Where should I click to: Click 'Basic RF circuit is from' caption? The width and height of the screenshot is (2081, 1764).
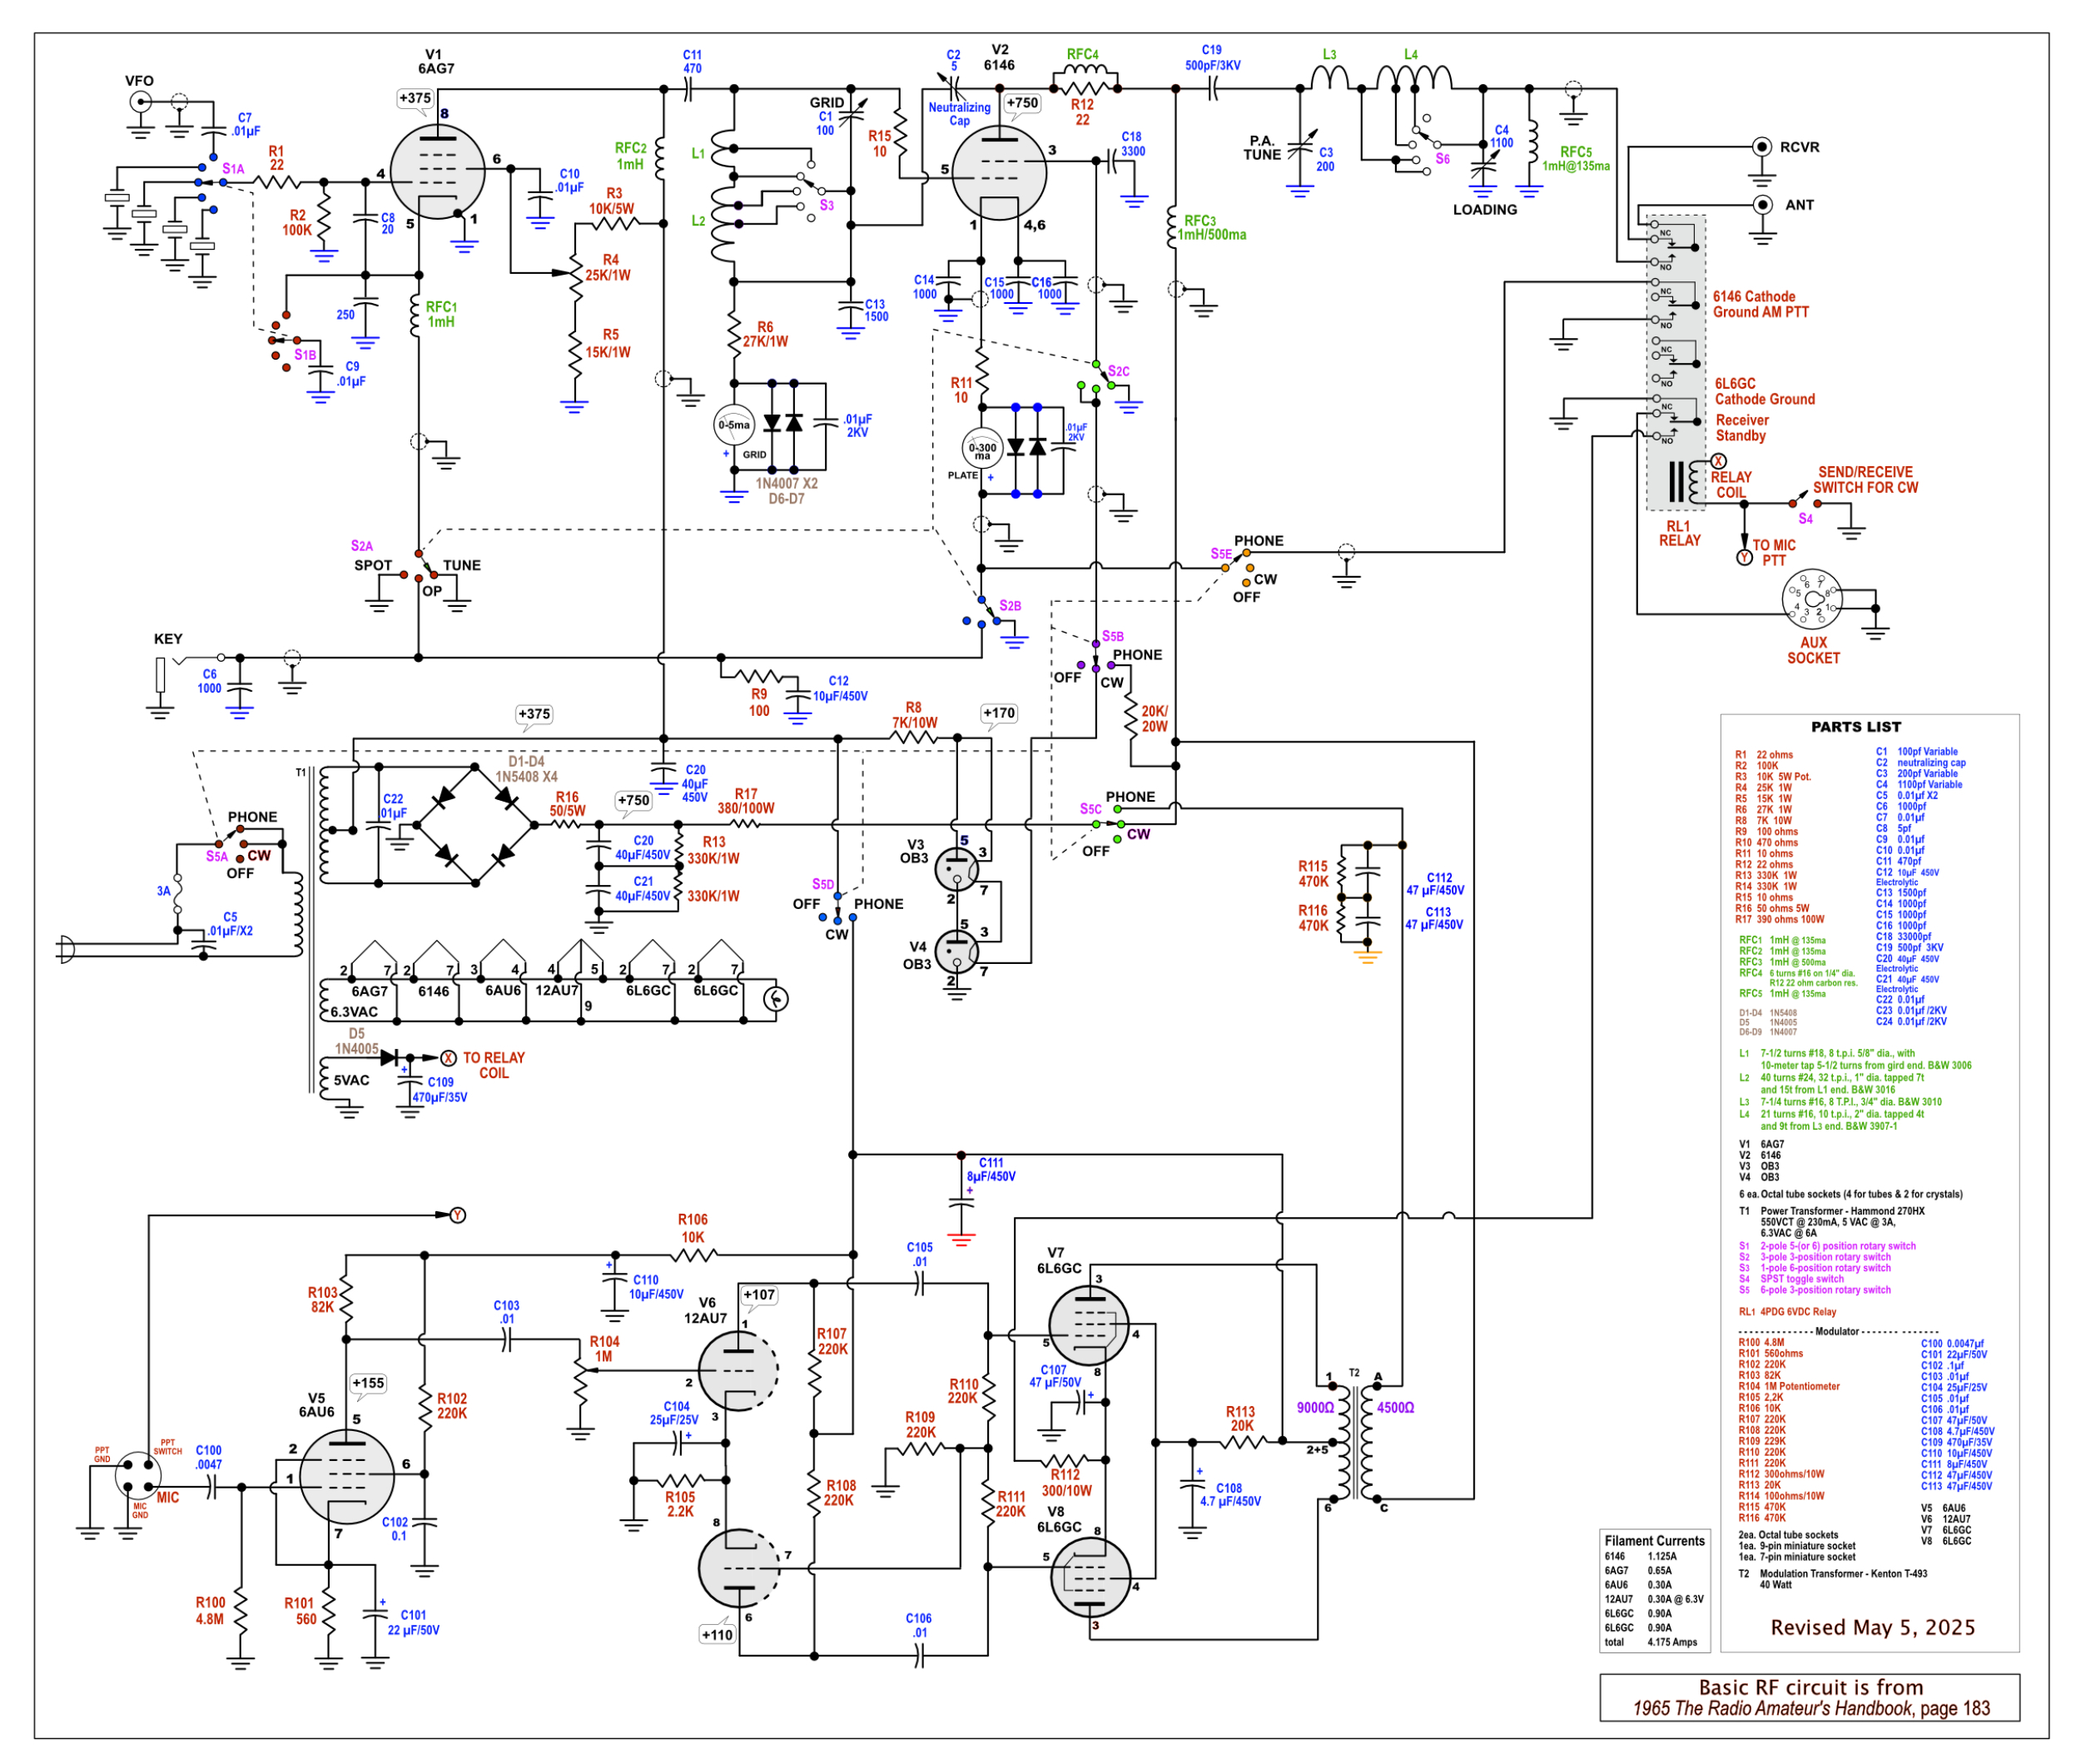(x=1811, y=1687)
